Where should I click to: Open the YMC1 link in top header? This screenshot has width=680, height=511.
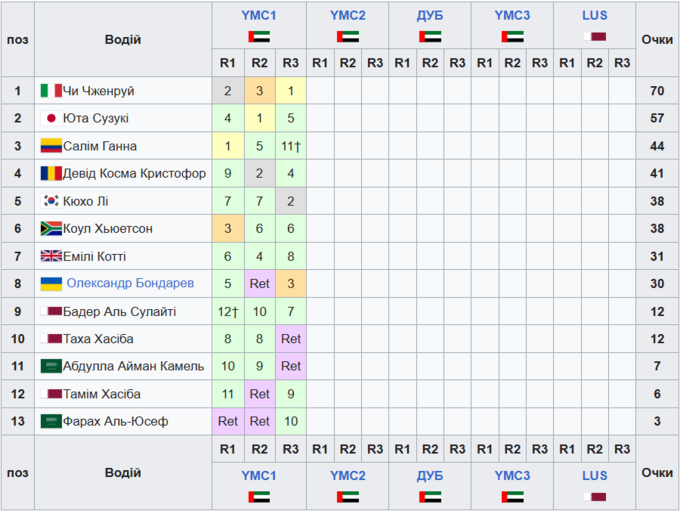[x=259, y=16]
